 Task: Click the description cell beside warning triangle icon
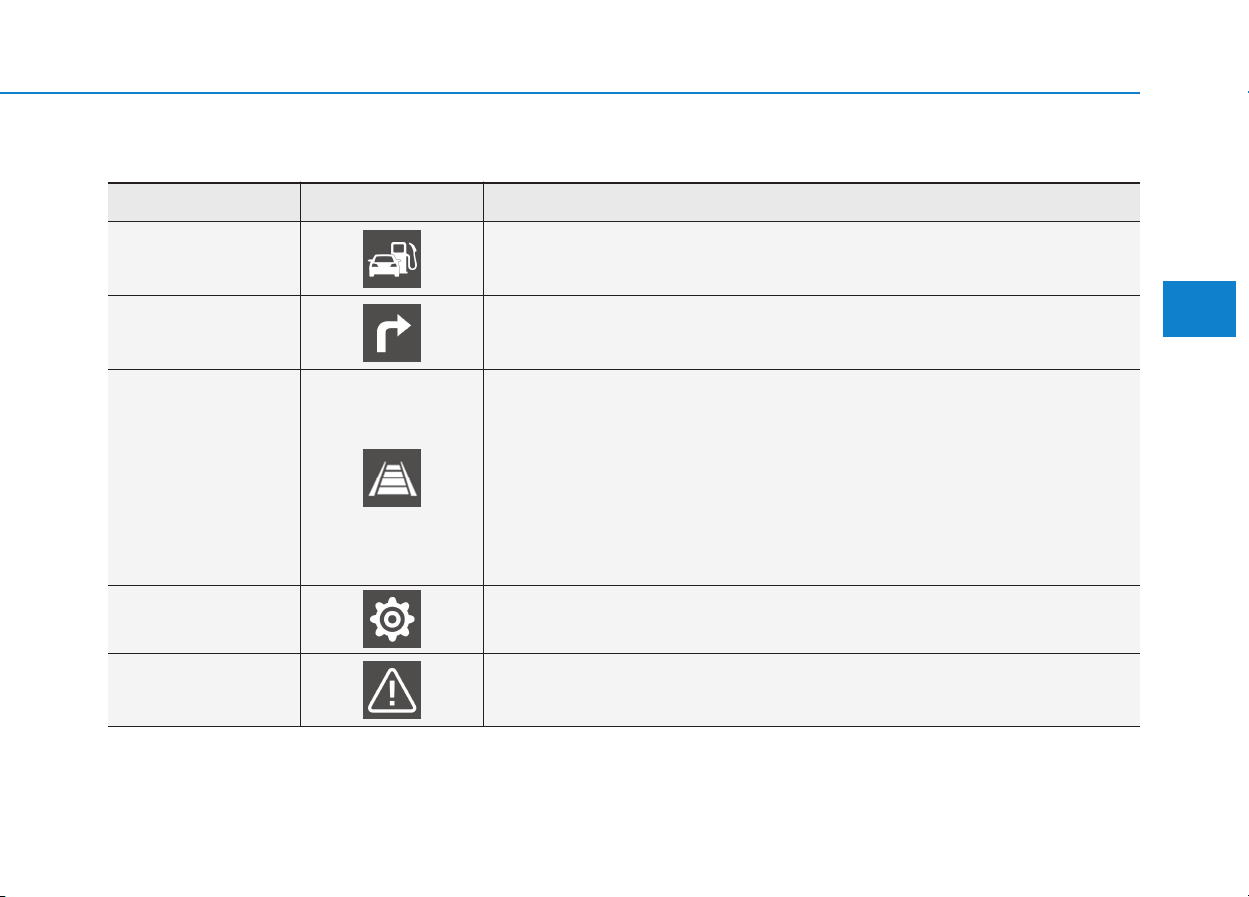tap(811, 690)
